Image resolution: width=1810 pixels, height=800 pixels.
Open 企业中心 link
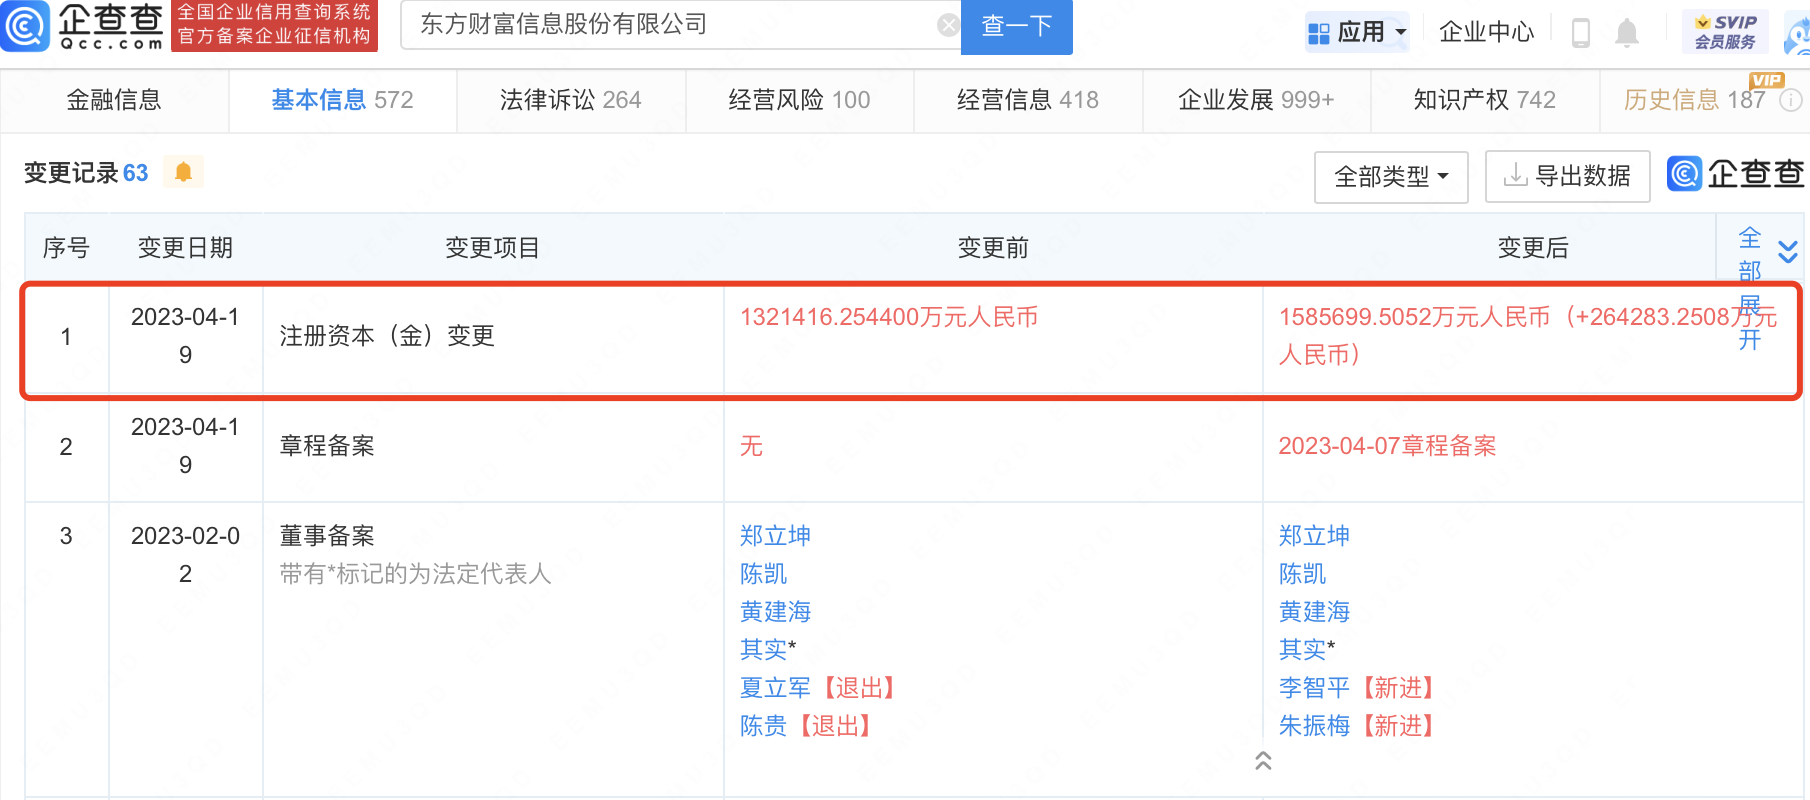pyautogui.click(x=1486, y=32)
